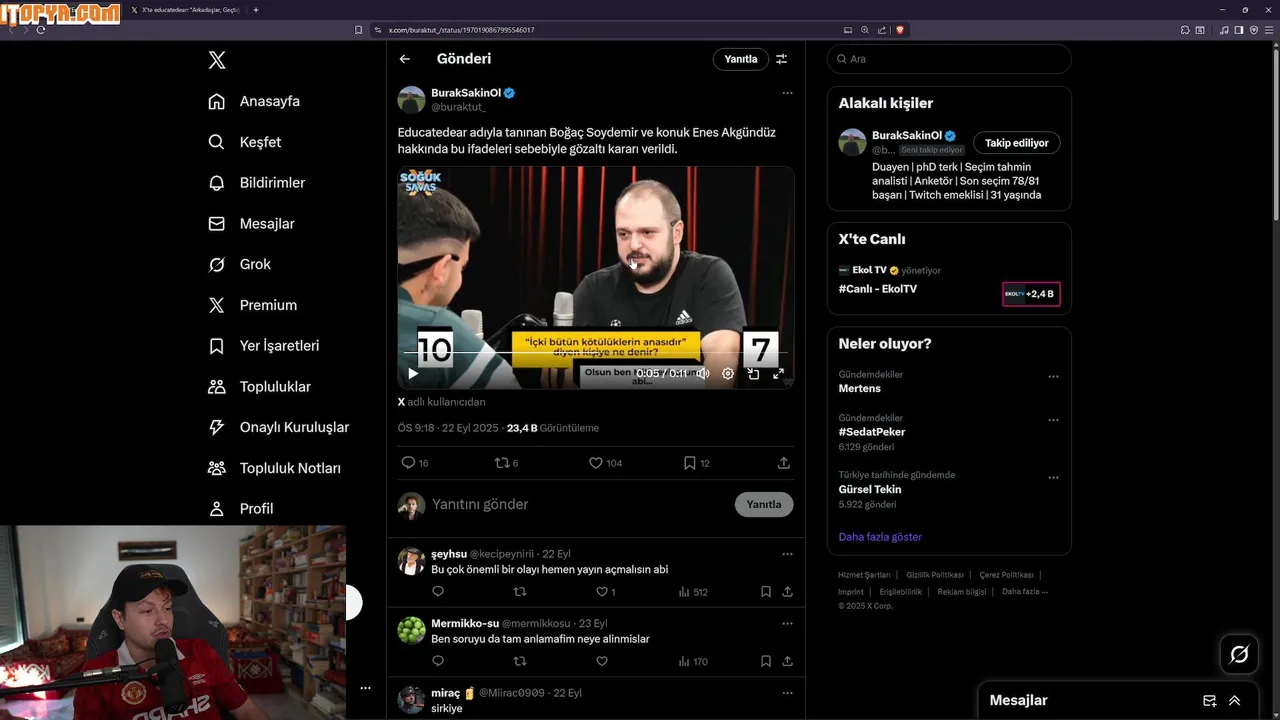The height and width of the screenshot is (720, 1280).
Task: Open video settings gear
Action: [x=728, y=374]
